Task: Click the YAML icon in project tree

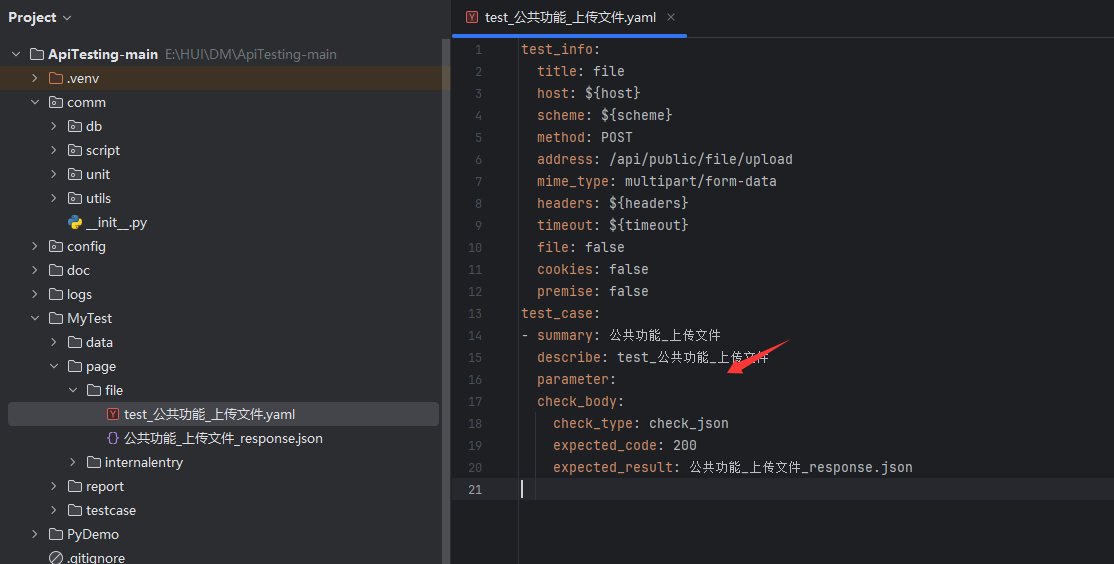Action: tap(112, 414)
